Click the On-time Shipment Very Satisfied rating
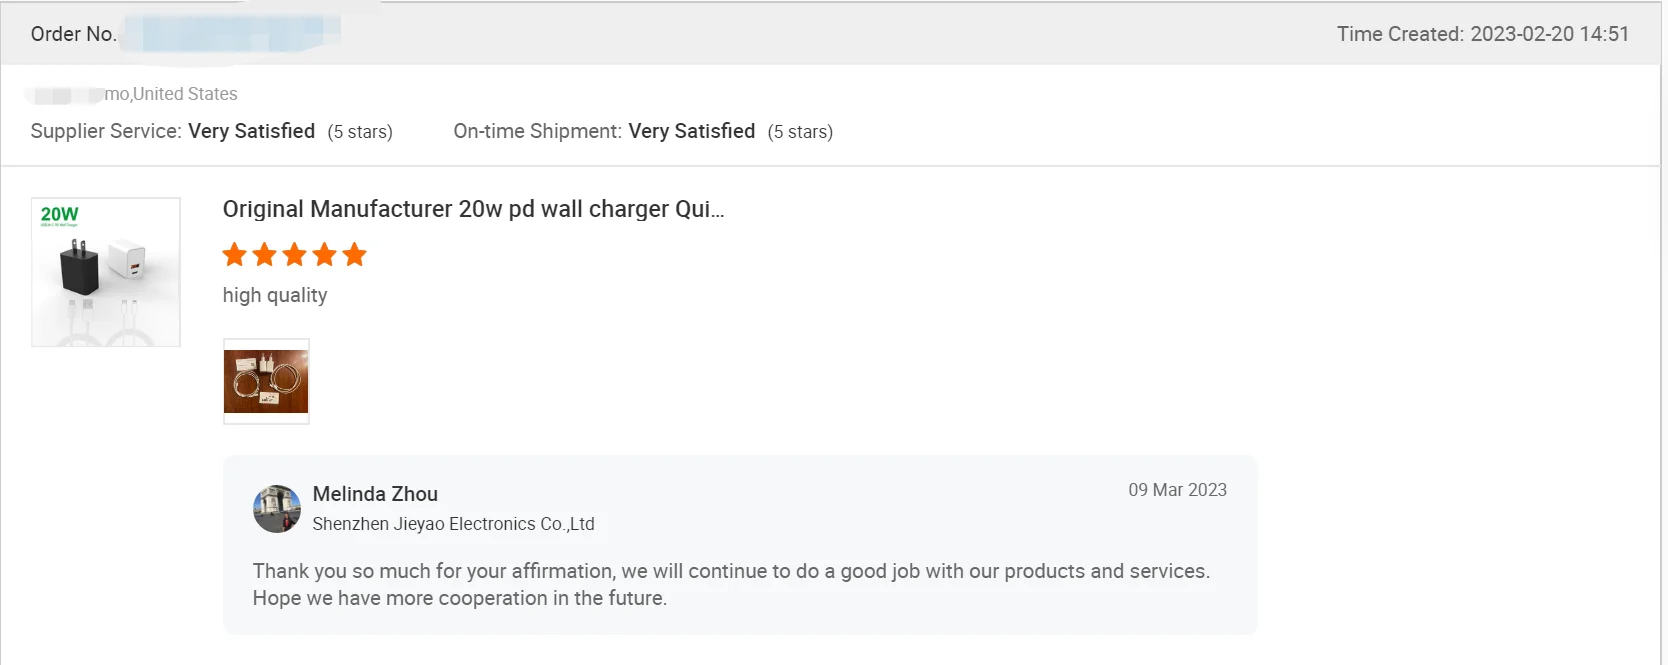This screenshot has width=1668, height=665. (x=691, y=132)
